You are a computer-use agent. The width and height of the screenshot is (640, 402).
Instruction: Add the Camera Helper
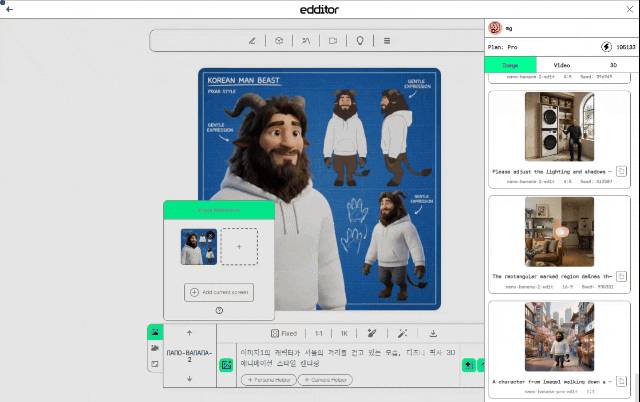coord(325,380)
